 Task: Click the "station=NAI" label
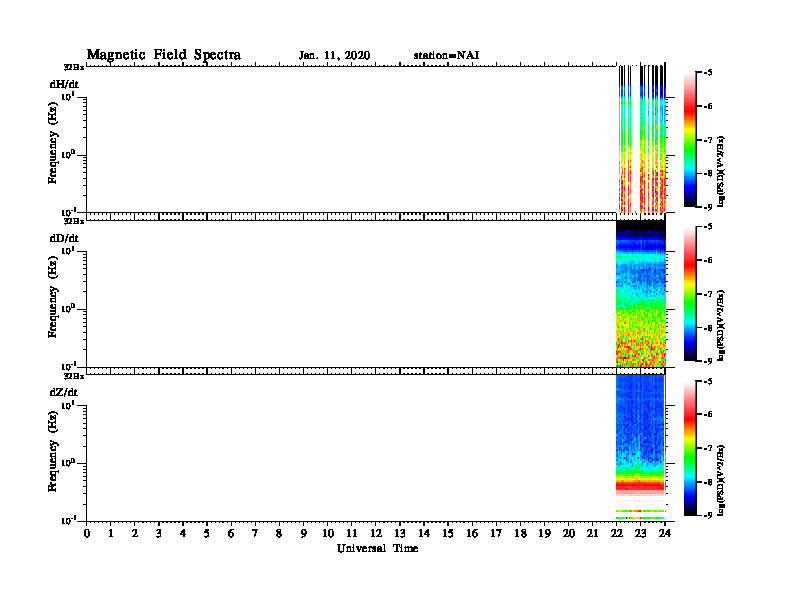coord(446,56)
